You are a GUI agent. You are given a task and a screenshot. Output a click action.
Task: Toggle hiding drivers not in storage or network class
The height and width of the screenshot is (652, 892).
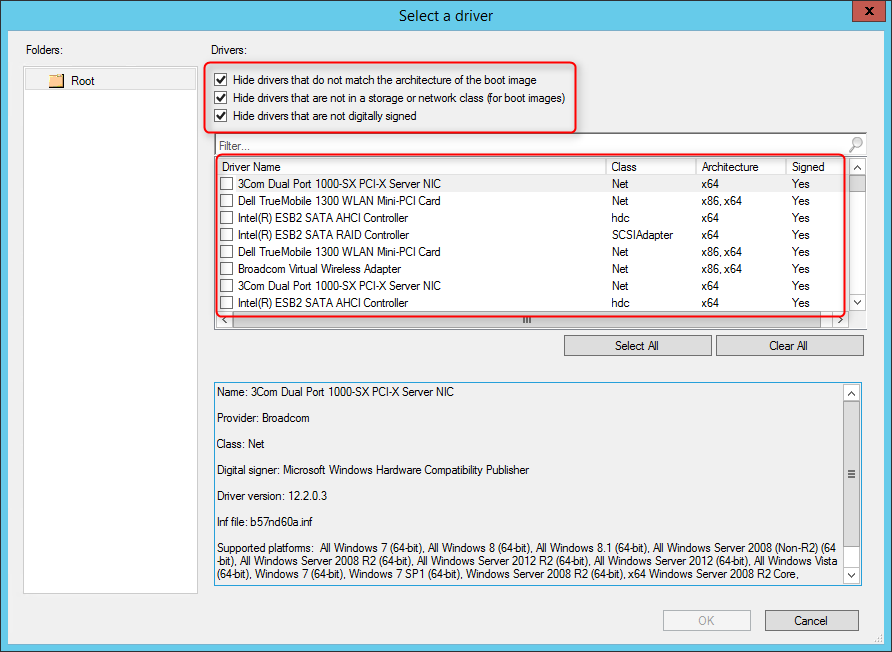pos(221,98)
